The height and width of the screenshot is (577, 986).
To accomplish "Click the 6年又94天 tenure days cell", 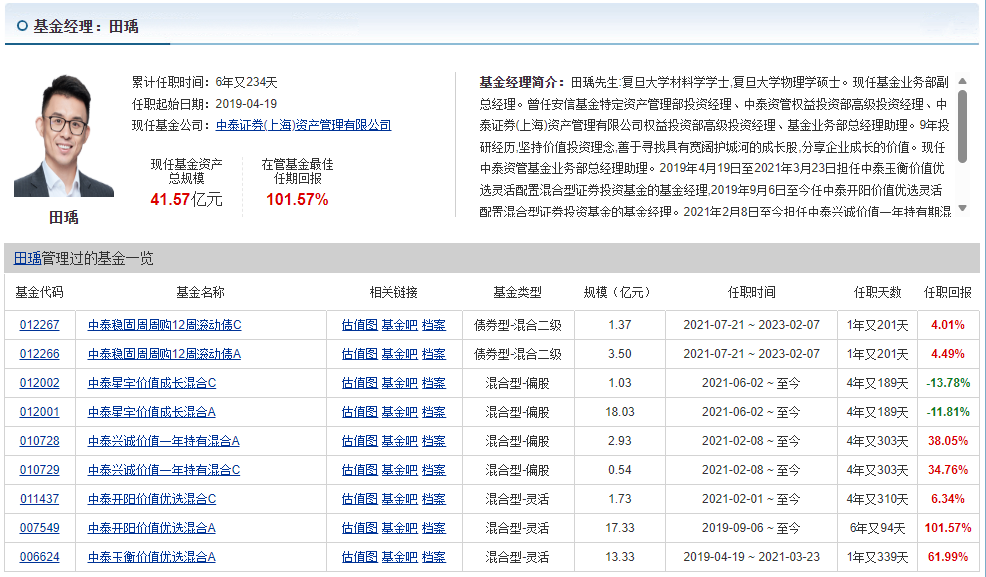I will click(x=877, y=527).
